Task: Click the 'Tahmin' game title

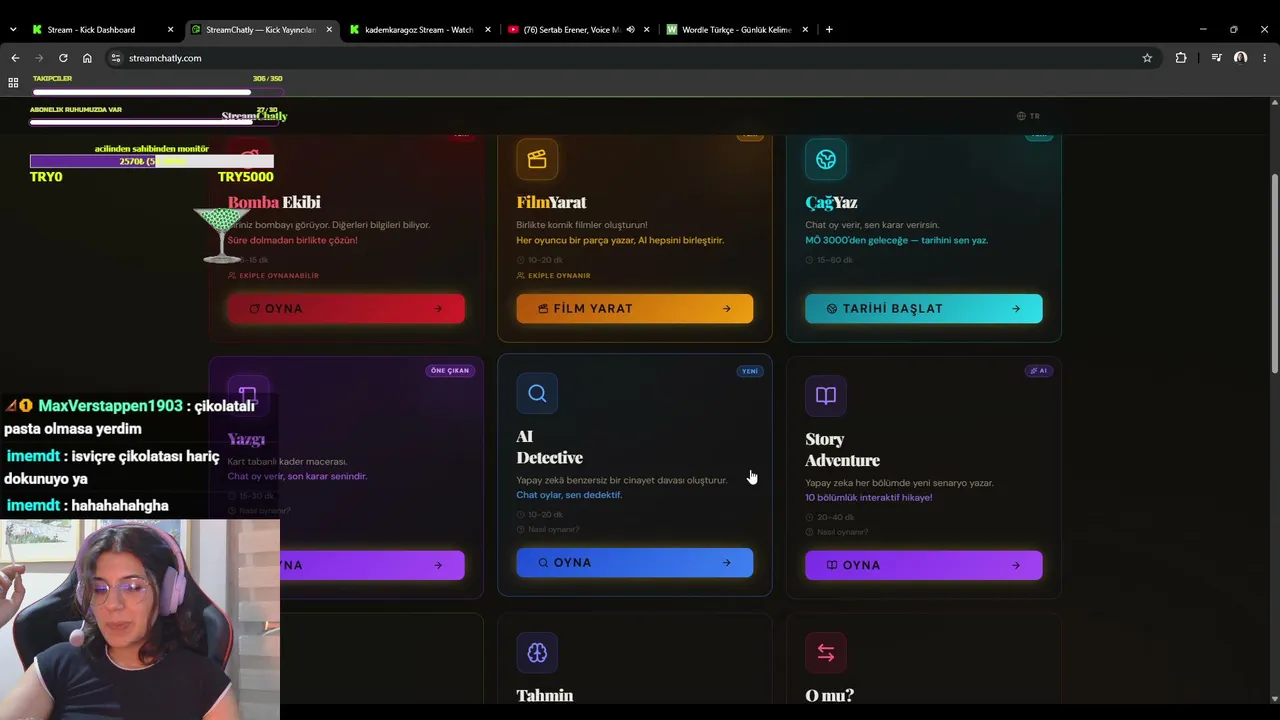Action: 545,695
